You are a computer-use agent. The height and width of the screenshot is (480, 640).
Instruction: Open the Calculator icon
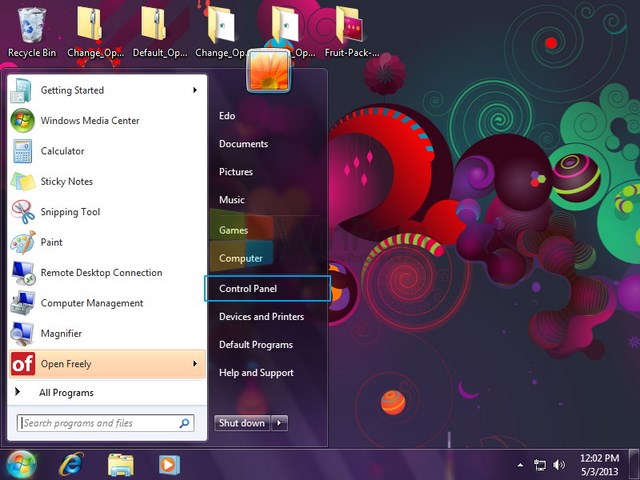tap(22, 151)
